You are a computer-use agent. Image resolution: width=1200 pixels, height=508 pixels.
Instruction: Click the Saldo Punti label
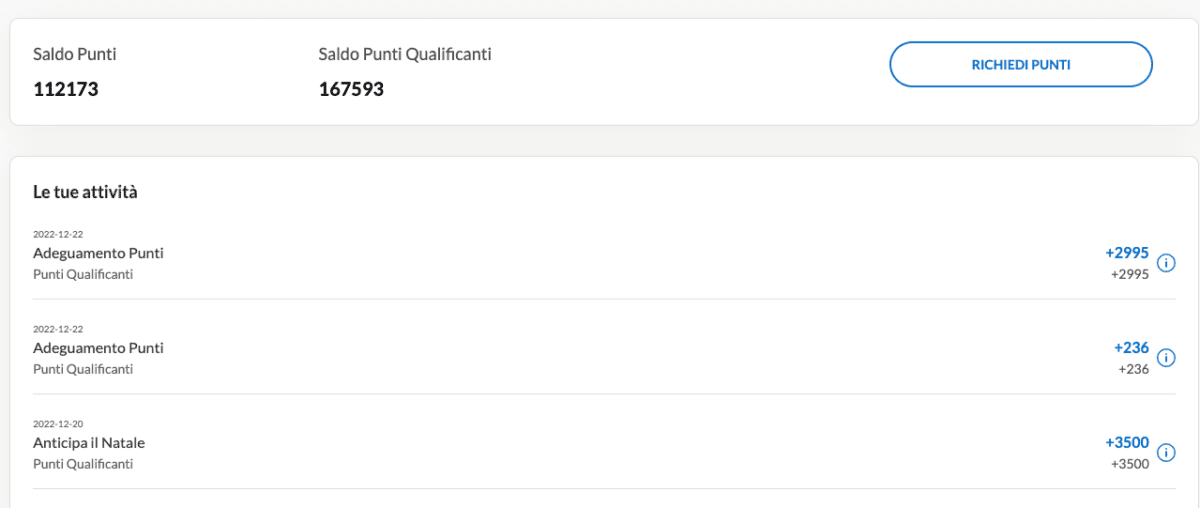[x=75, y=54]
